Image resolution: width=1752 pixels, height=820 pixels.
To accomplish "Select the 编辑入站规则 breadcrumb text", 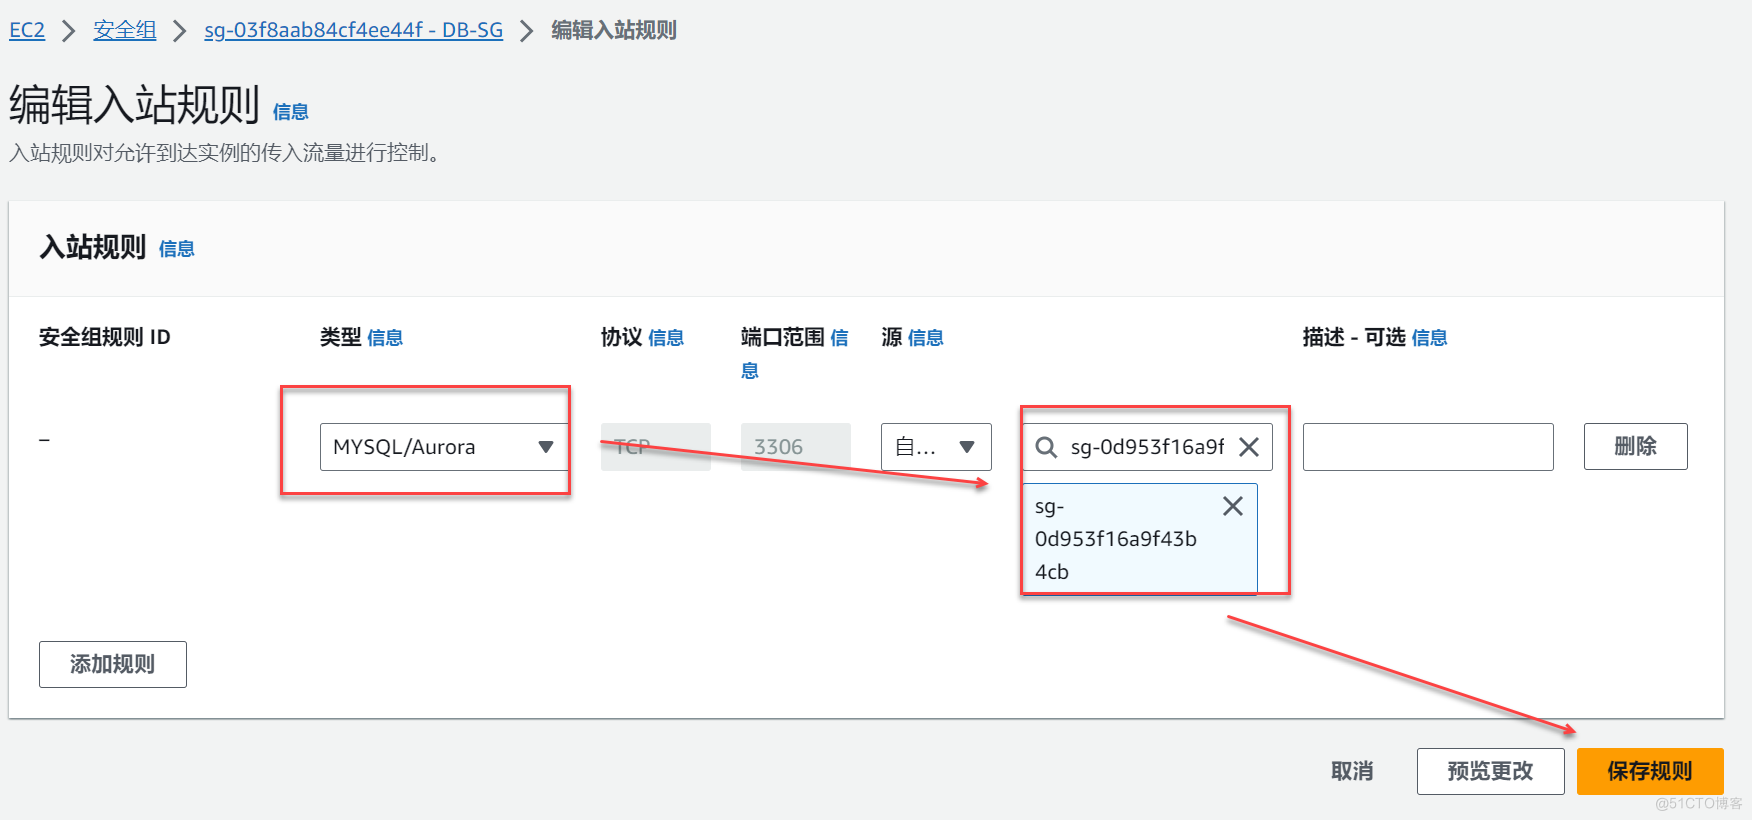I will (614, 30).
